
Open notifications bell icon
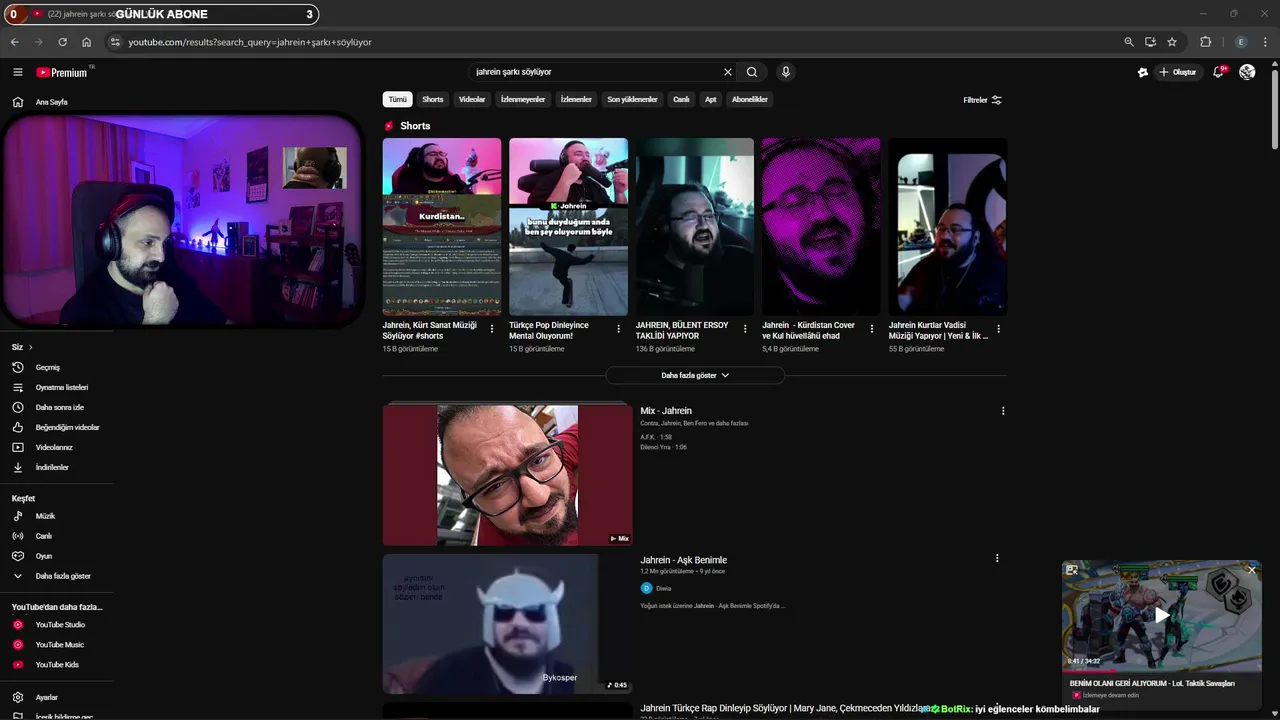point(1218,72)
